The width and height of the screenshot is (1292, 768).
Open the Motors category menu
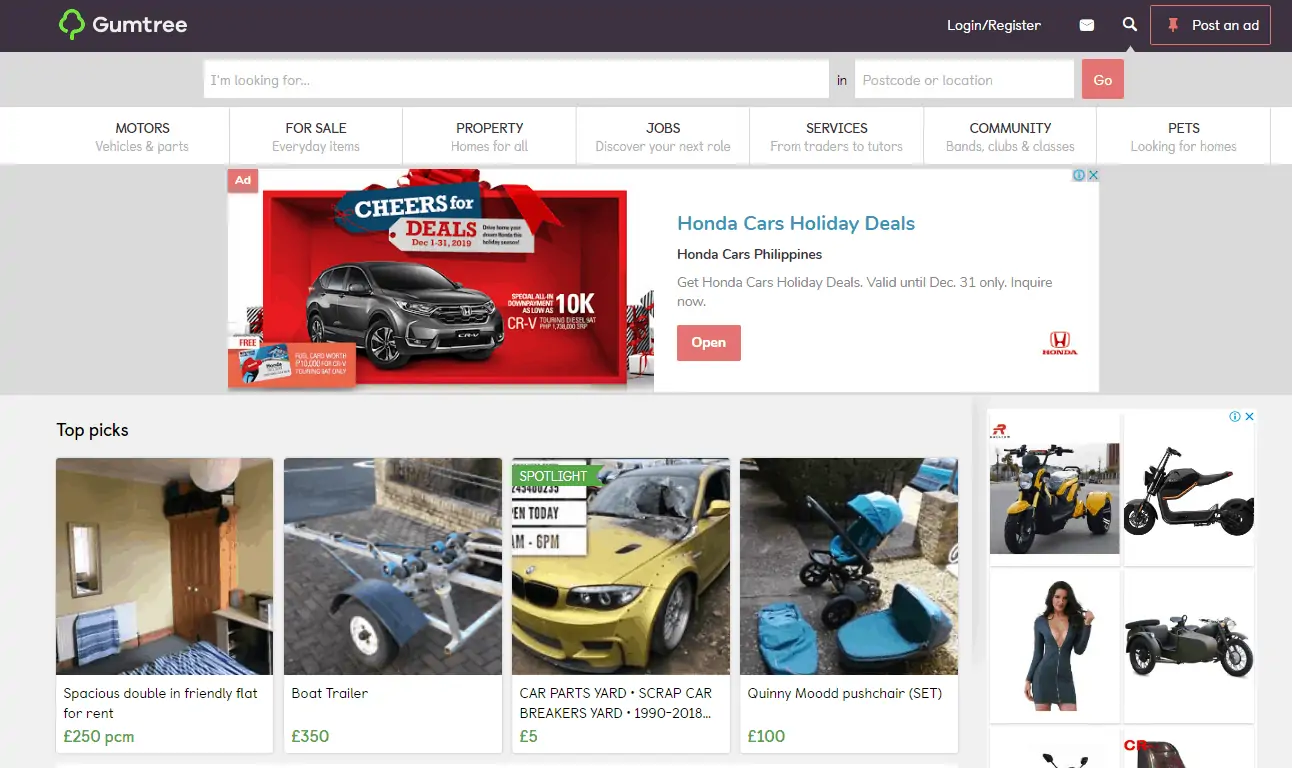point(142,136)
